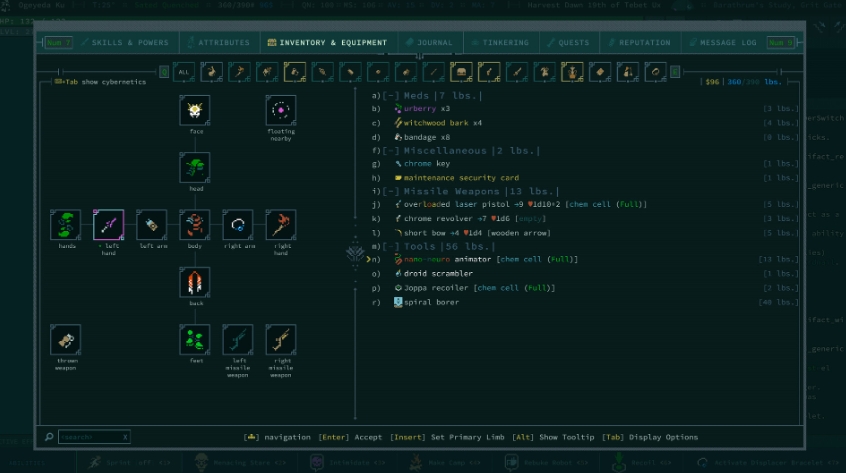Click the '$96' money readout
Image resolution: width=846 pixels, height=473 pixels.
point(712,82)
